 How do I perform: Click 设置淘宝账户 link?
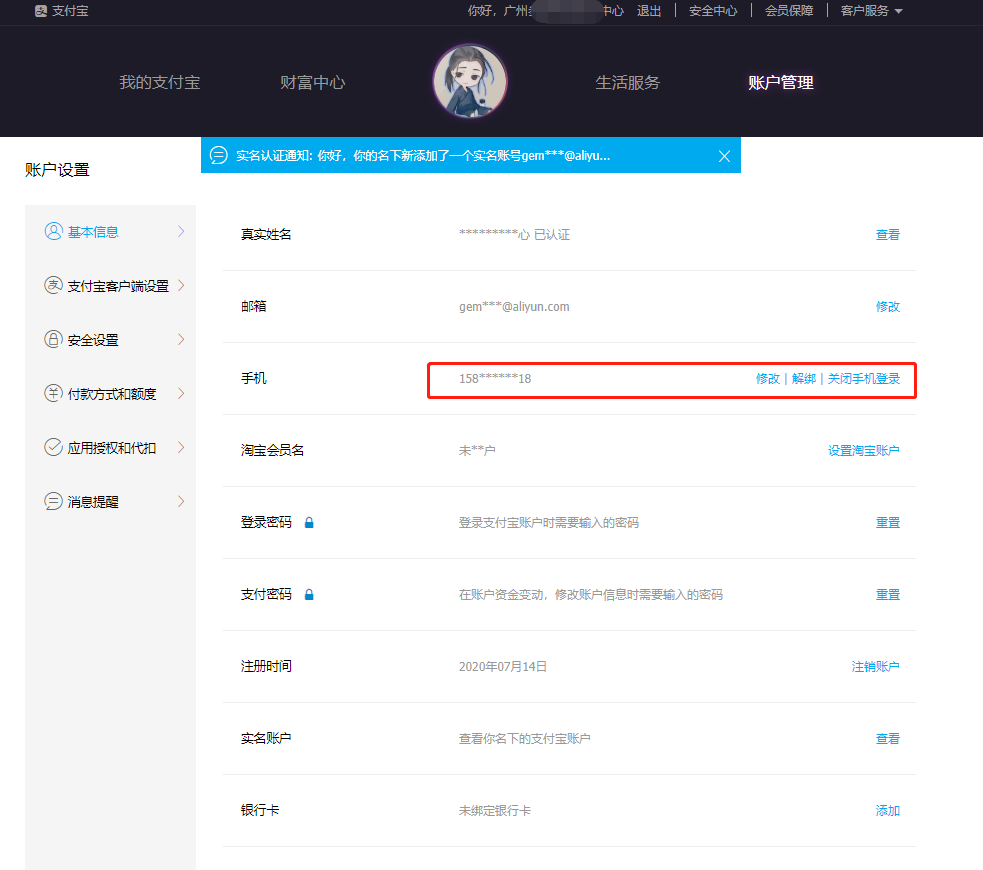point(863,451)
